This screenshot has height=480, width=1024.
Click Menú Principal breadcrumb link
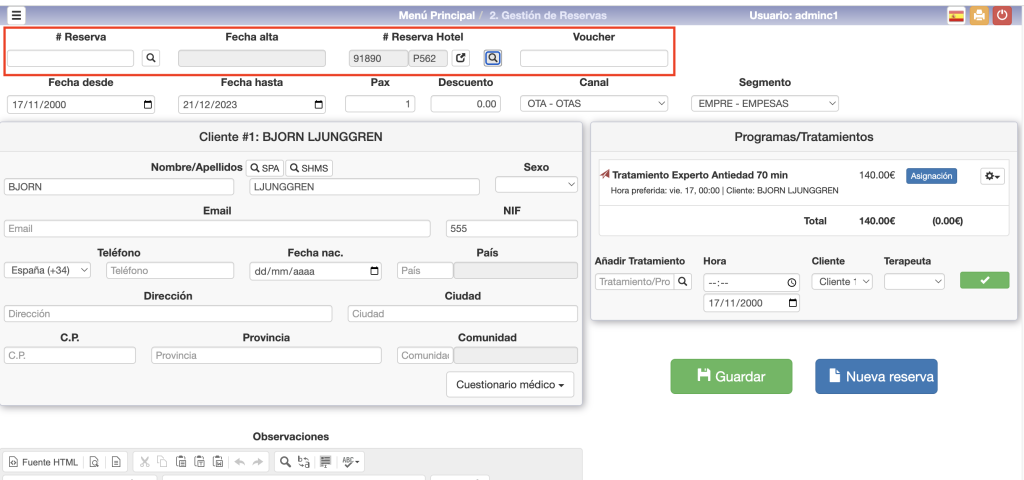click(435, 15)
